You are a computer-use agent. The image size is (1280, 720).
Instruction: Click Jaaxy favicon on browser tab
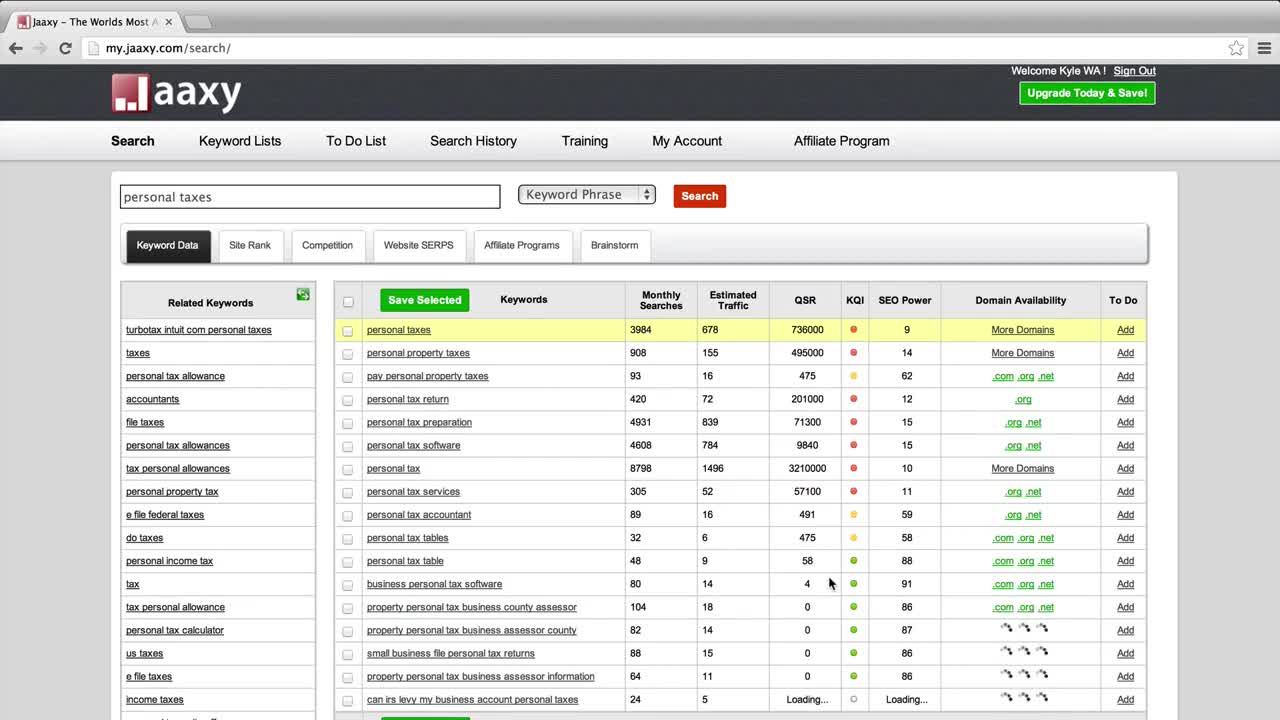(x=24, y=22)
